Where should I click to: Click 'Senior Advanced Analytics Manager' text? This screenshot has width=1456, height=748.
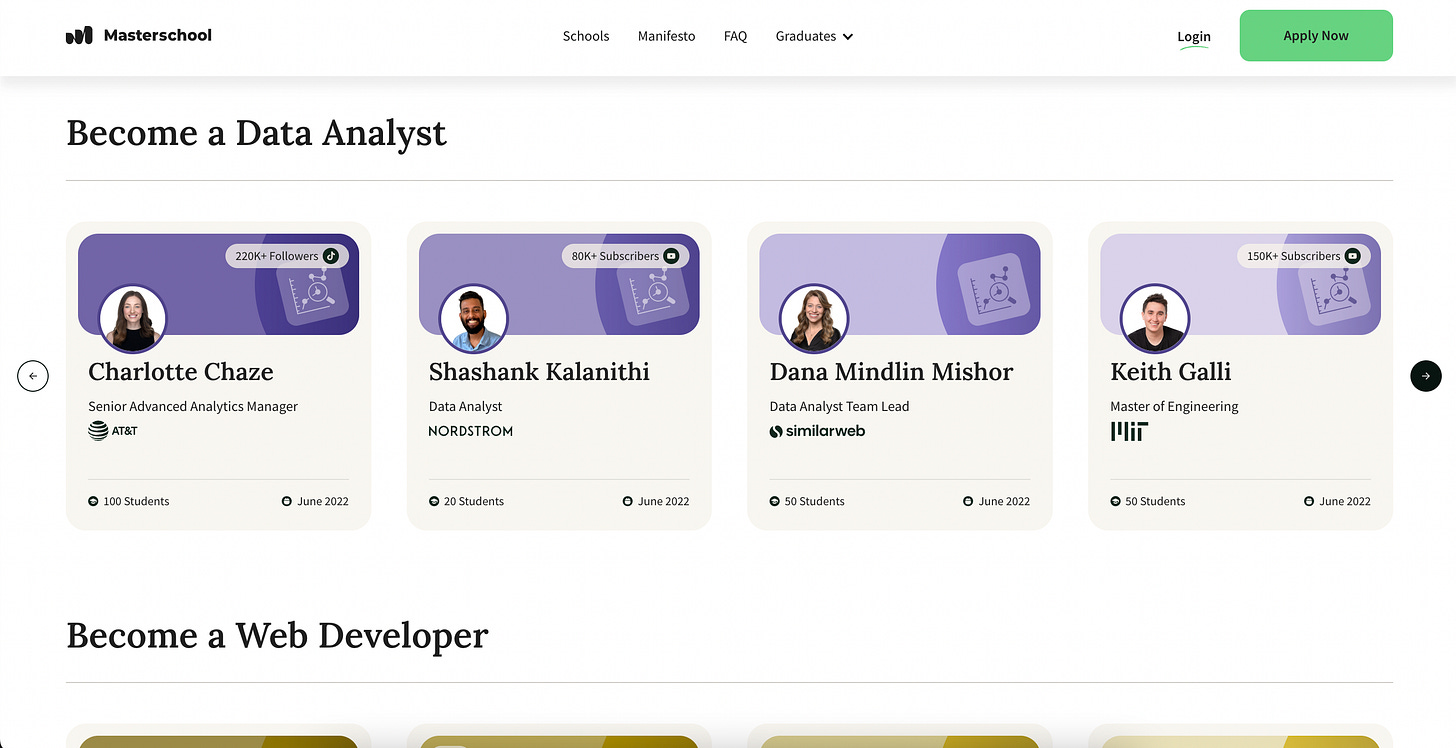pyautogui.click(x=193, y=406)
